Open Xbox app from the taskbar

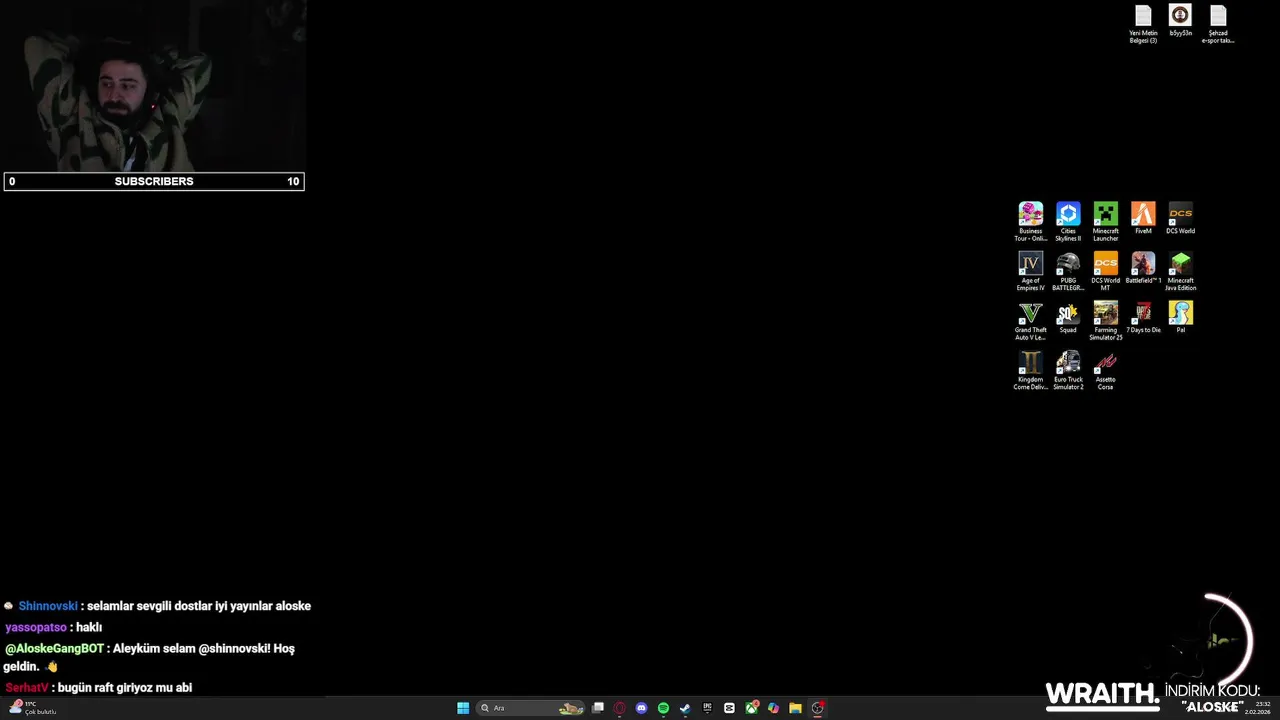tap(751, 708)
